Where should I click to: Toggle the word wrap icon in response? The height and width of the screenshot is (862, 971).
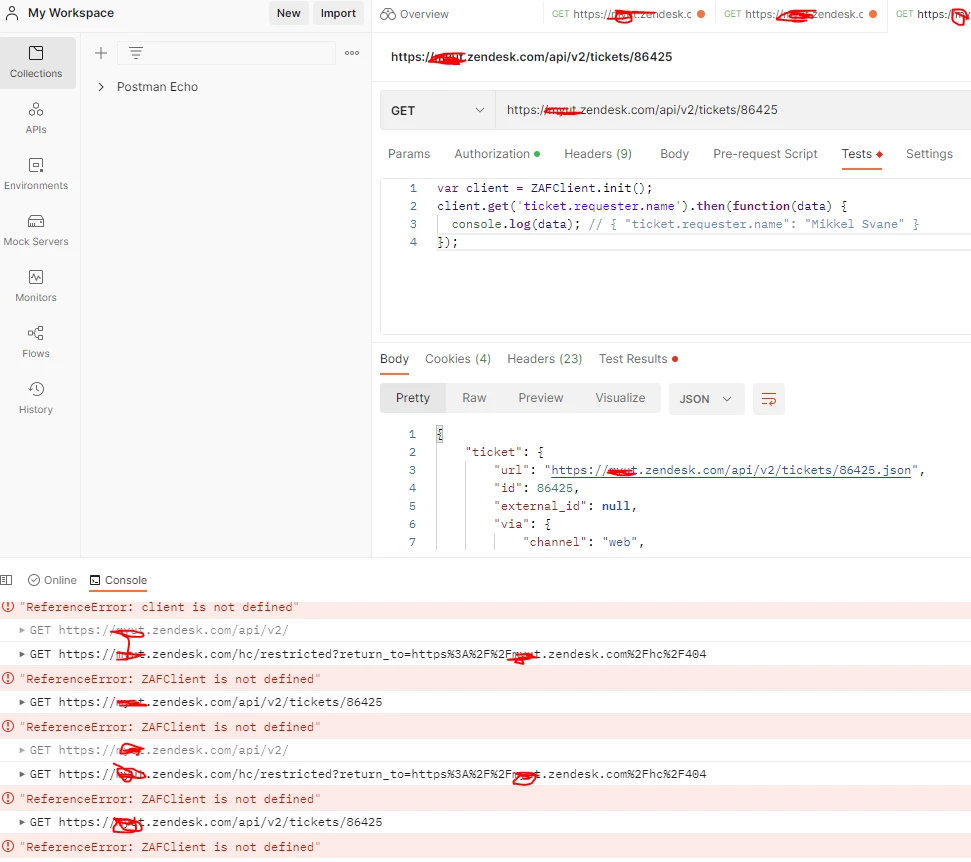769,399
